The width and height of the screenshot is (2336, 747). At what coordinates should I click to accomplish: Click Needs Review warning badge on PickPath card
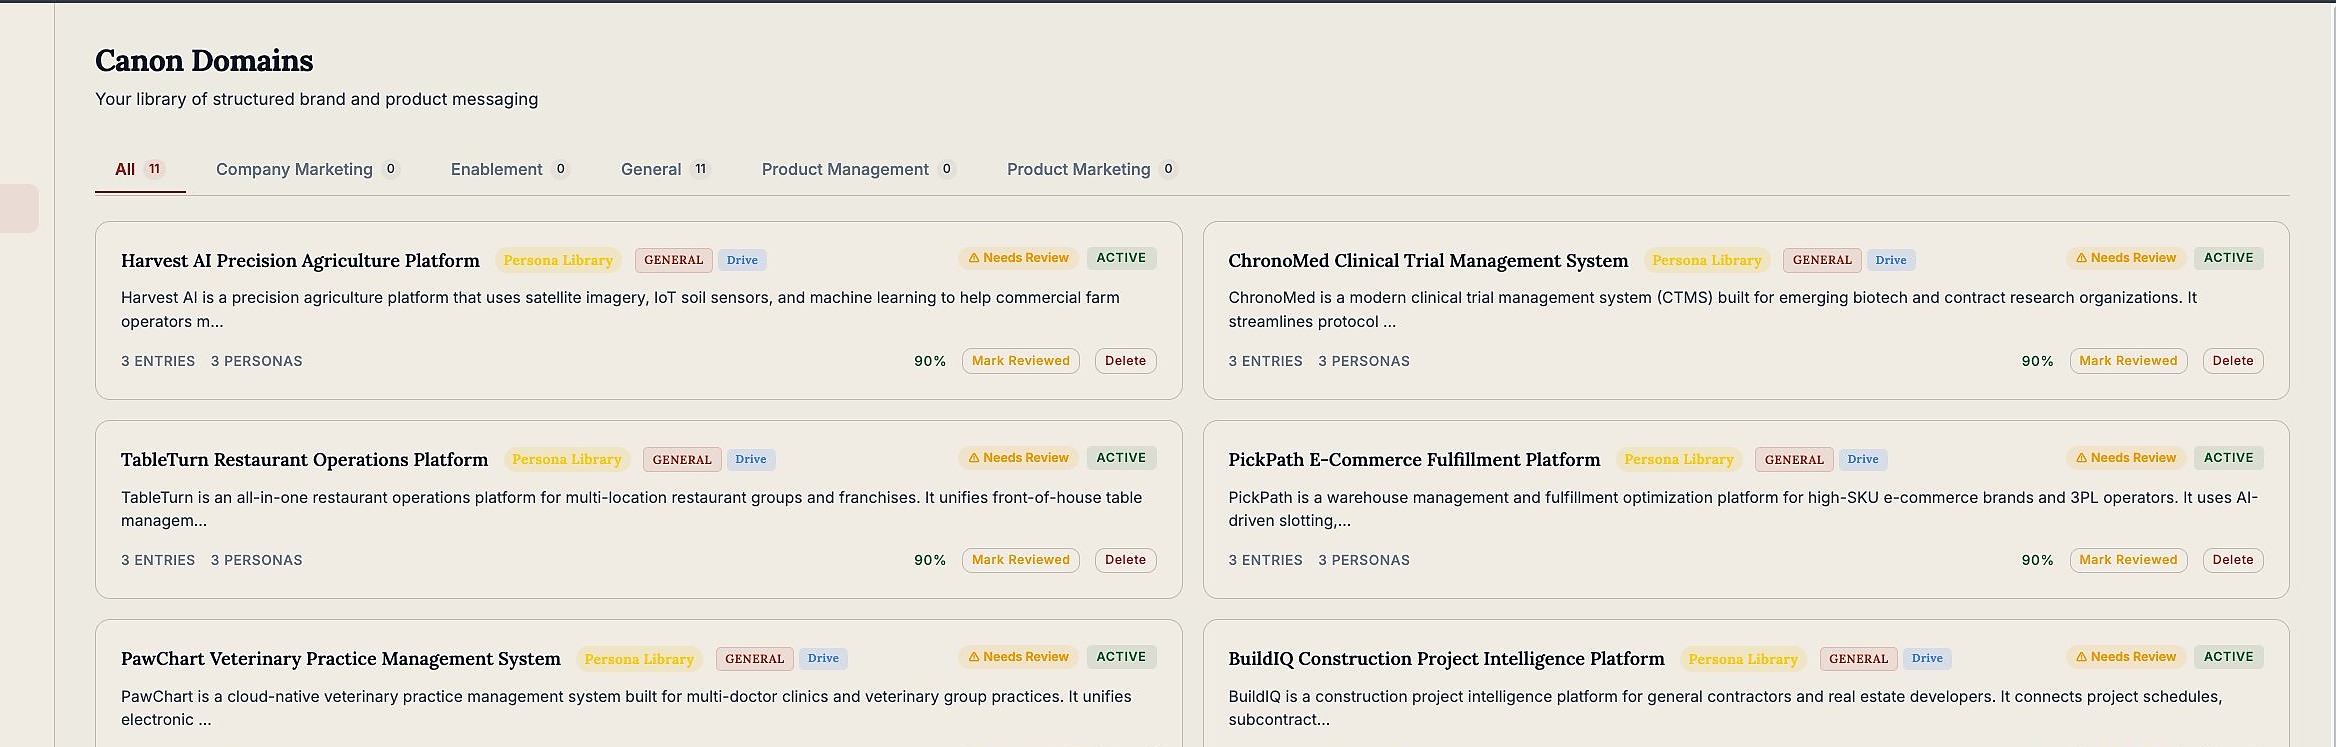tap(2126, 458)
